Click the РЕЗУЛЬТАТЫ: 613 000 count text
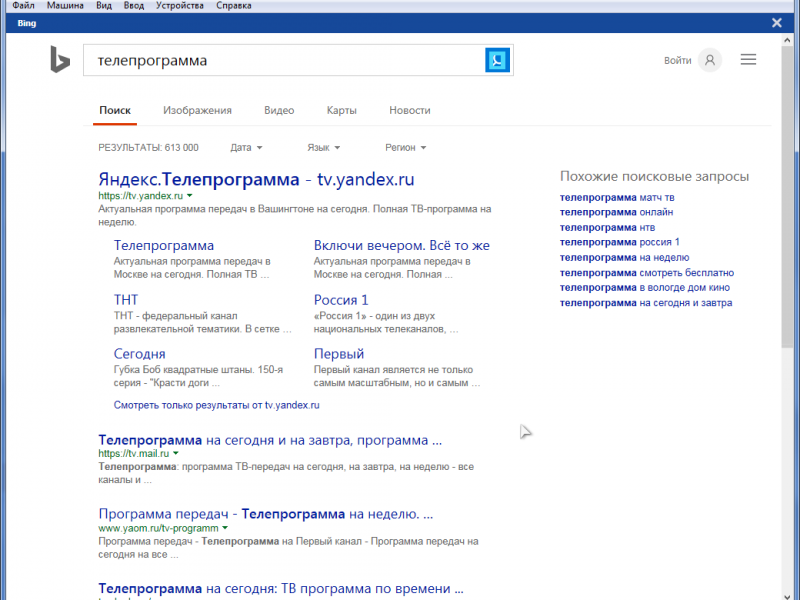800x600 pixels. (148, 147)
